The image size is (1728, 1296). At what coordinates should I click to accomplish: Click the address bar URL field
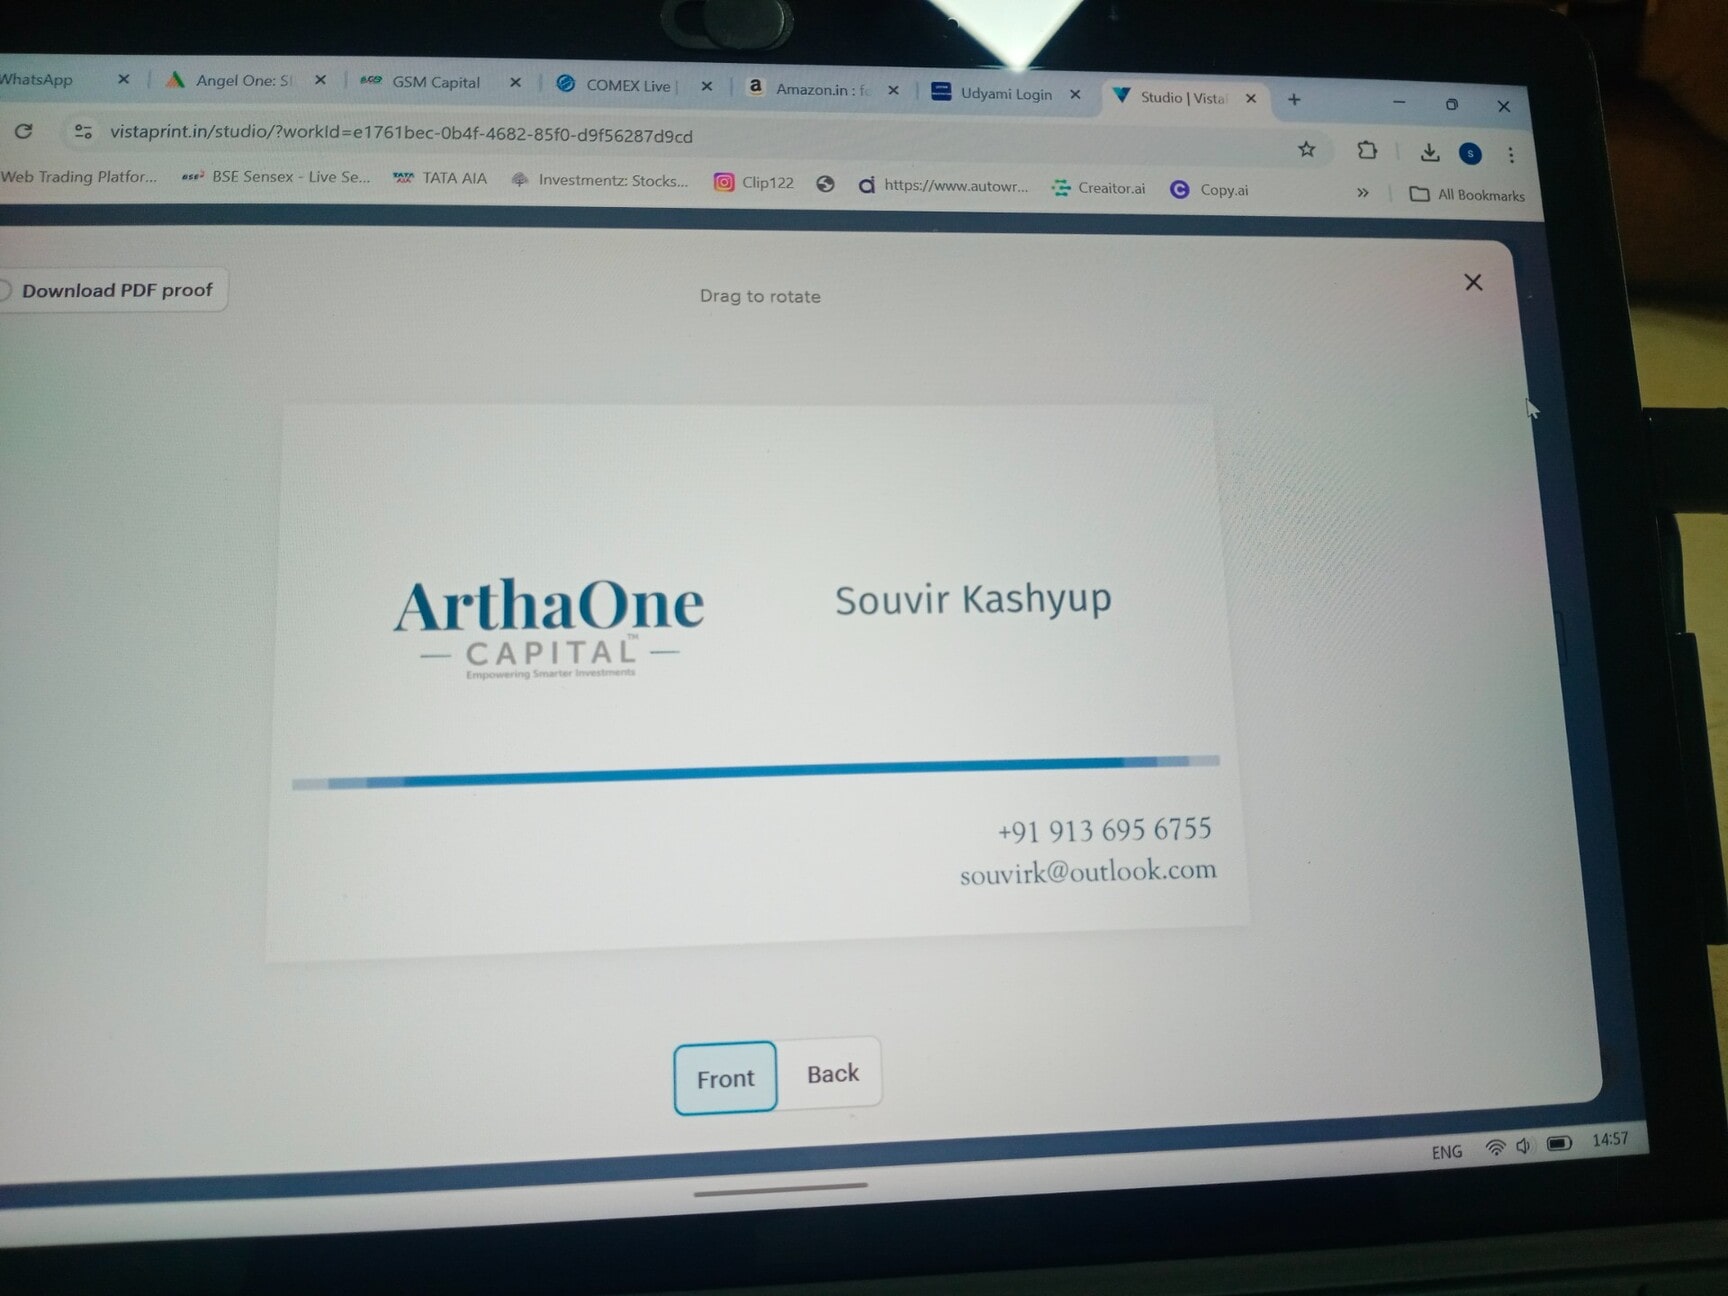pyautogui.click(x=400, y=135)
